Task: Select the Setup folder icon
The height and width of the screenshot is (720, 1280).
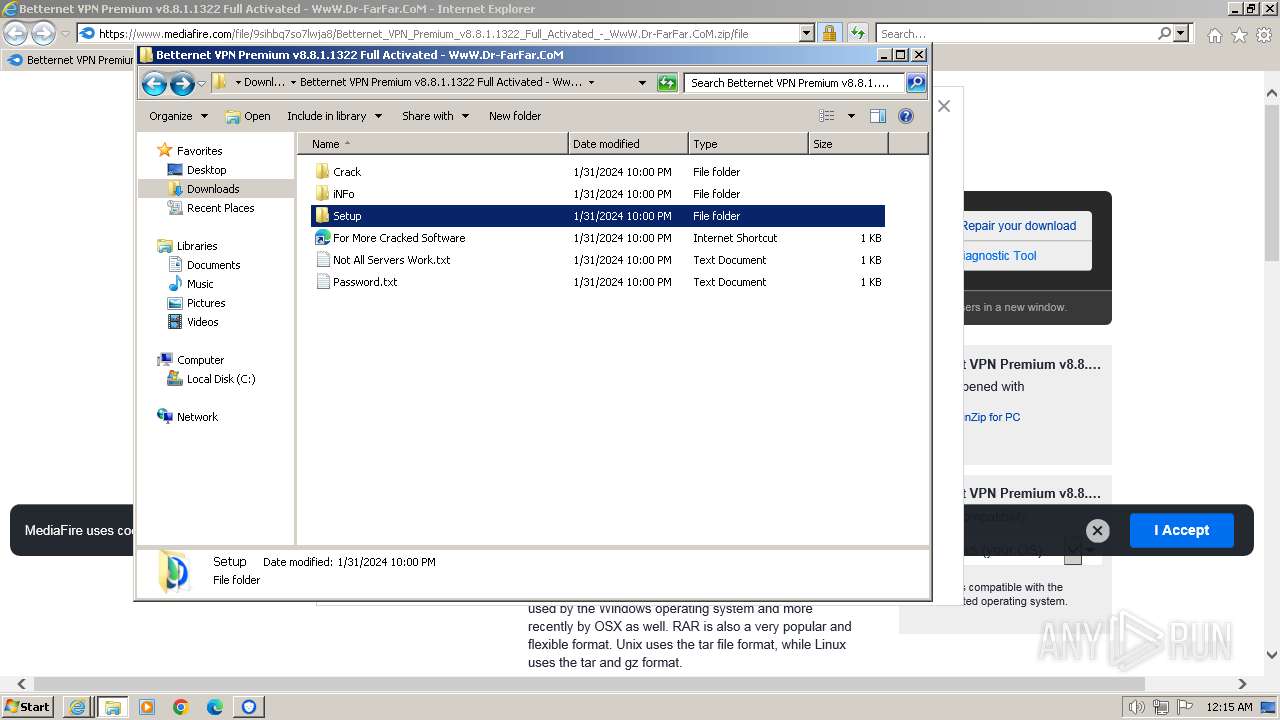Action: pos(322,216)
